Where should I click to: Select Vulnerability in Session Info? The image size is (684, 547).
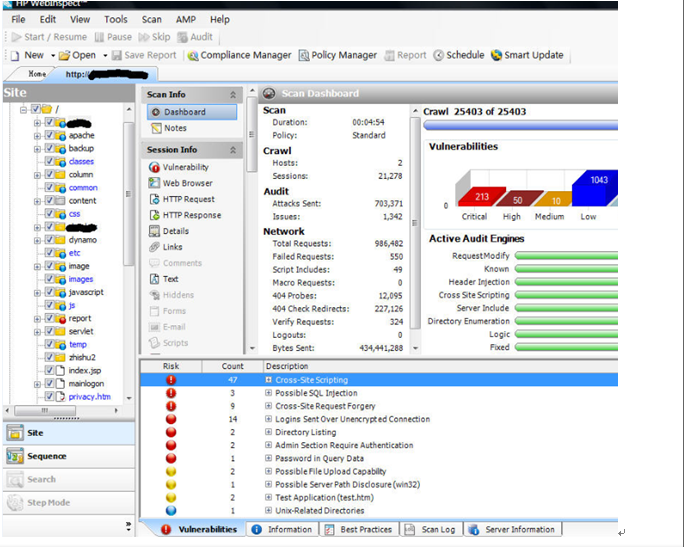[185, 167]
